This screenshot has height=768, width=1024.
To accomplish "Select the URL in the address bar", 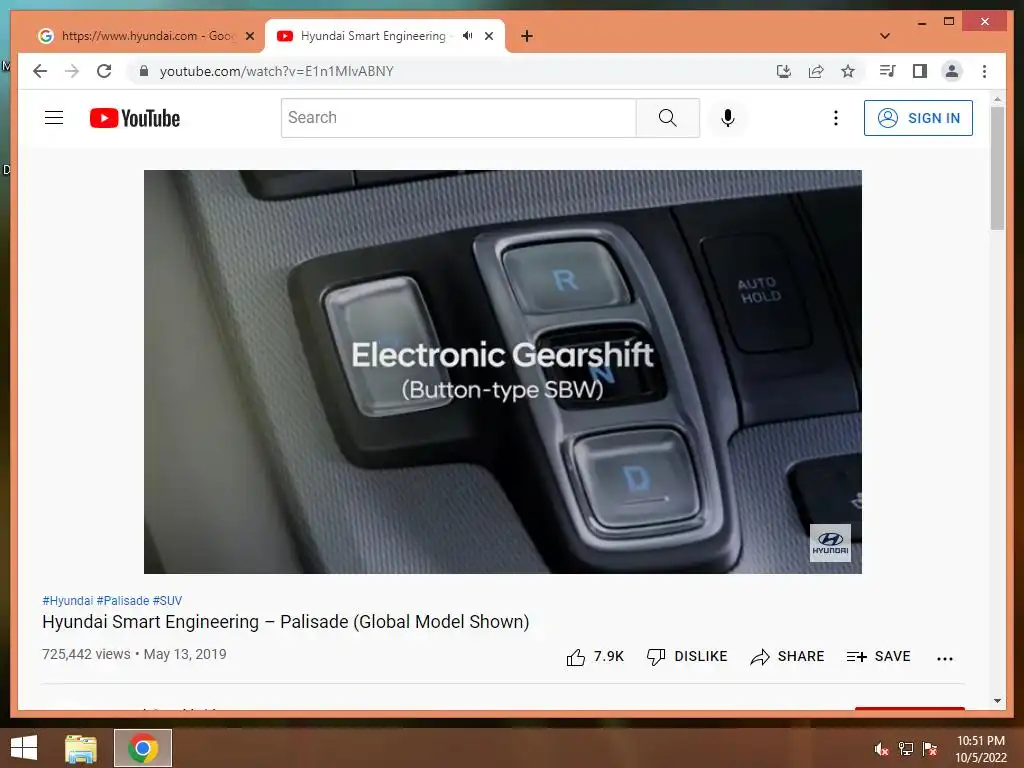I will pos(276,71).
